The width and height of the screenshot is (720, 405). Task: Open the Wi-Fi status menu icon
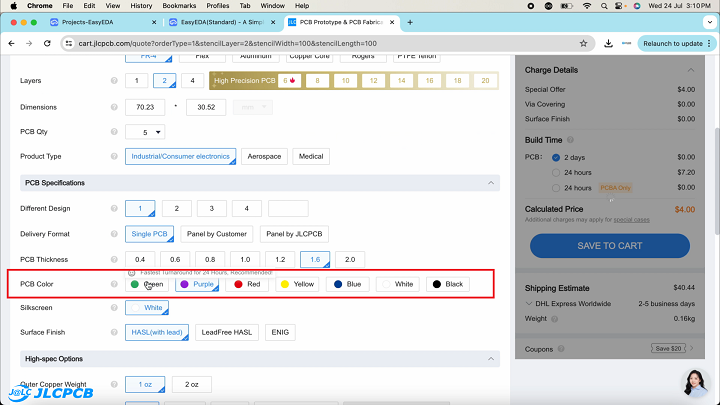tap(587, 6)
